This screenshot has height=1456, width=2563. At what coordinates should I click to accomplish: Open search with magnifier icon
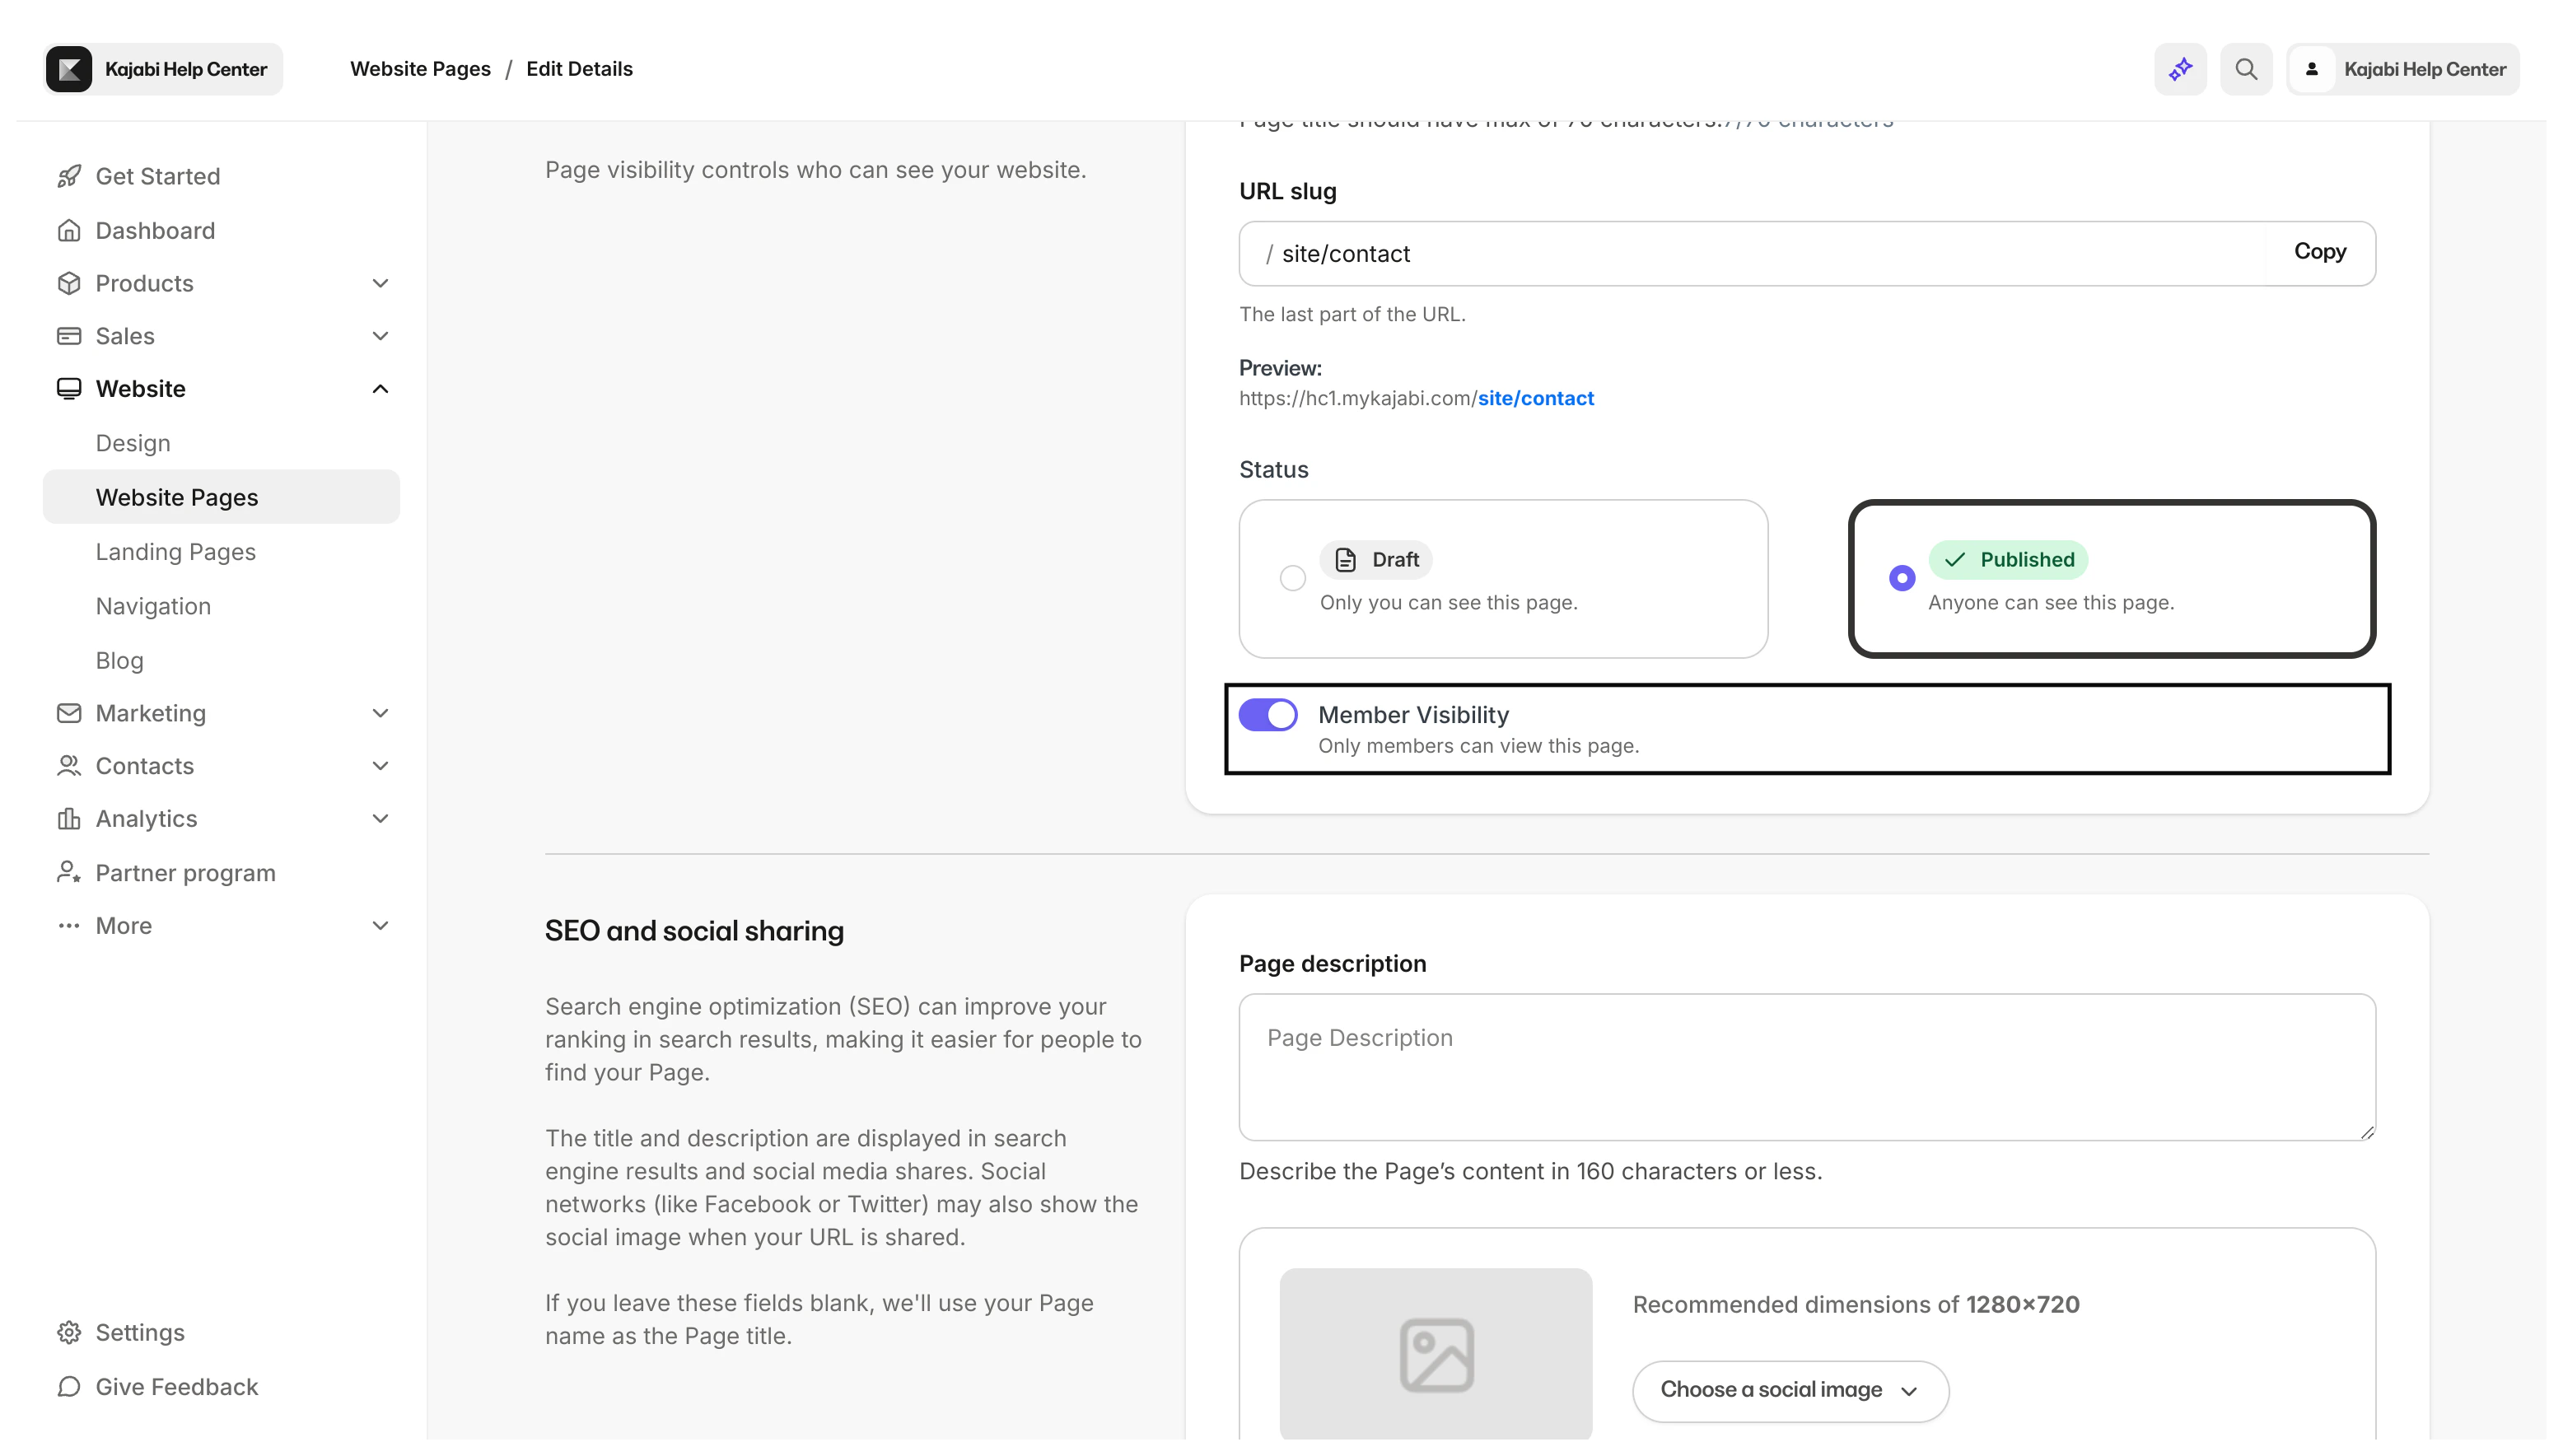[x=2246, y=69]
